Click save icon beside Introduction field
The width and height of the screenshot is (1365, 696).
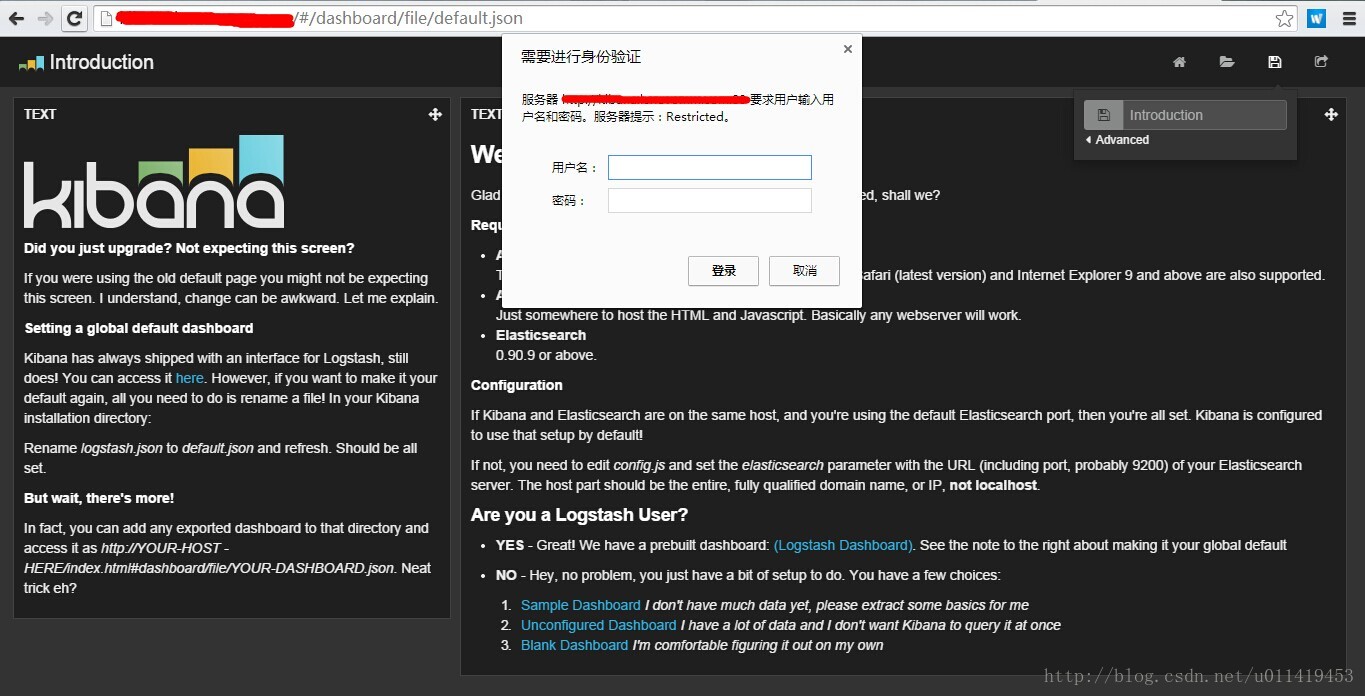(x=1104, y=115)
